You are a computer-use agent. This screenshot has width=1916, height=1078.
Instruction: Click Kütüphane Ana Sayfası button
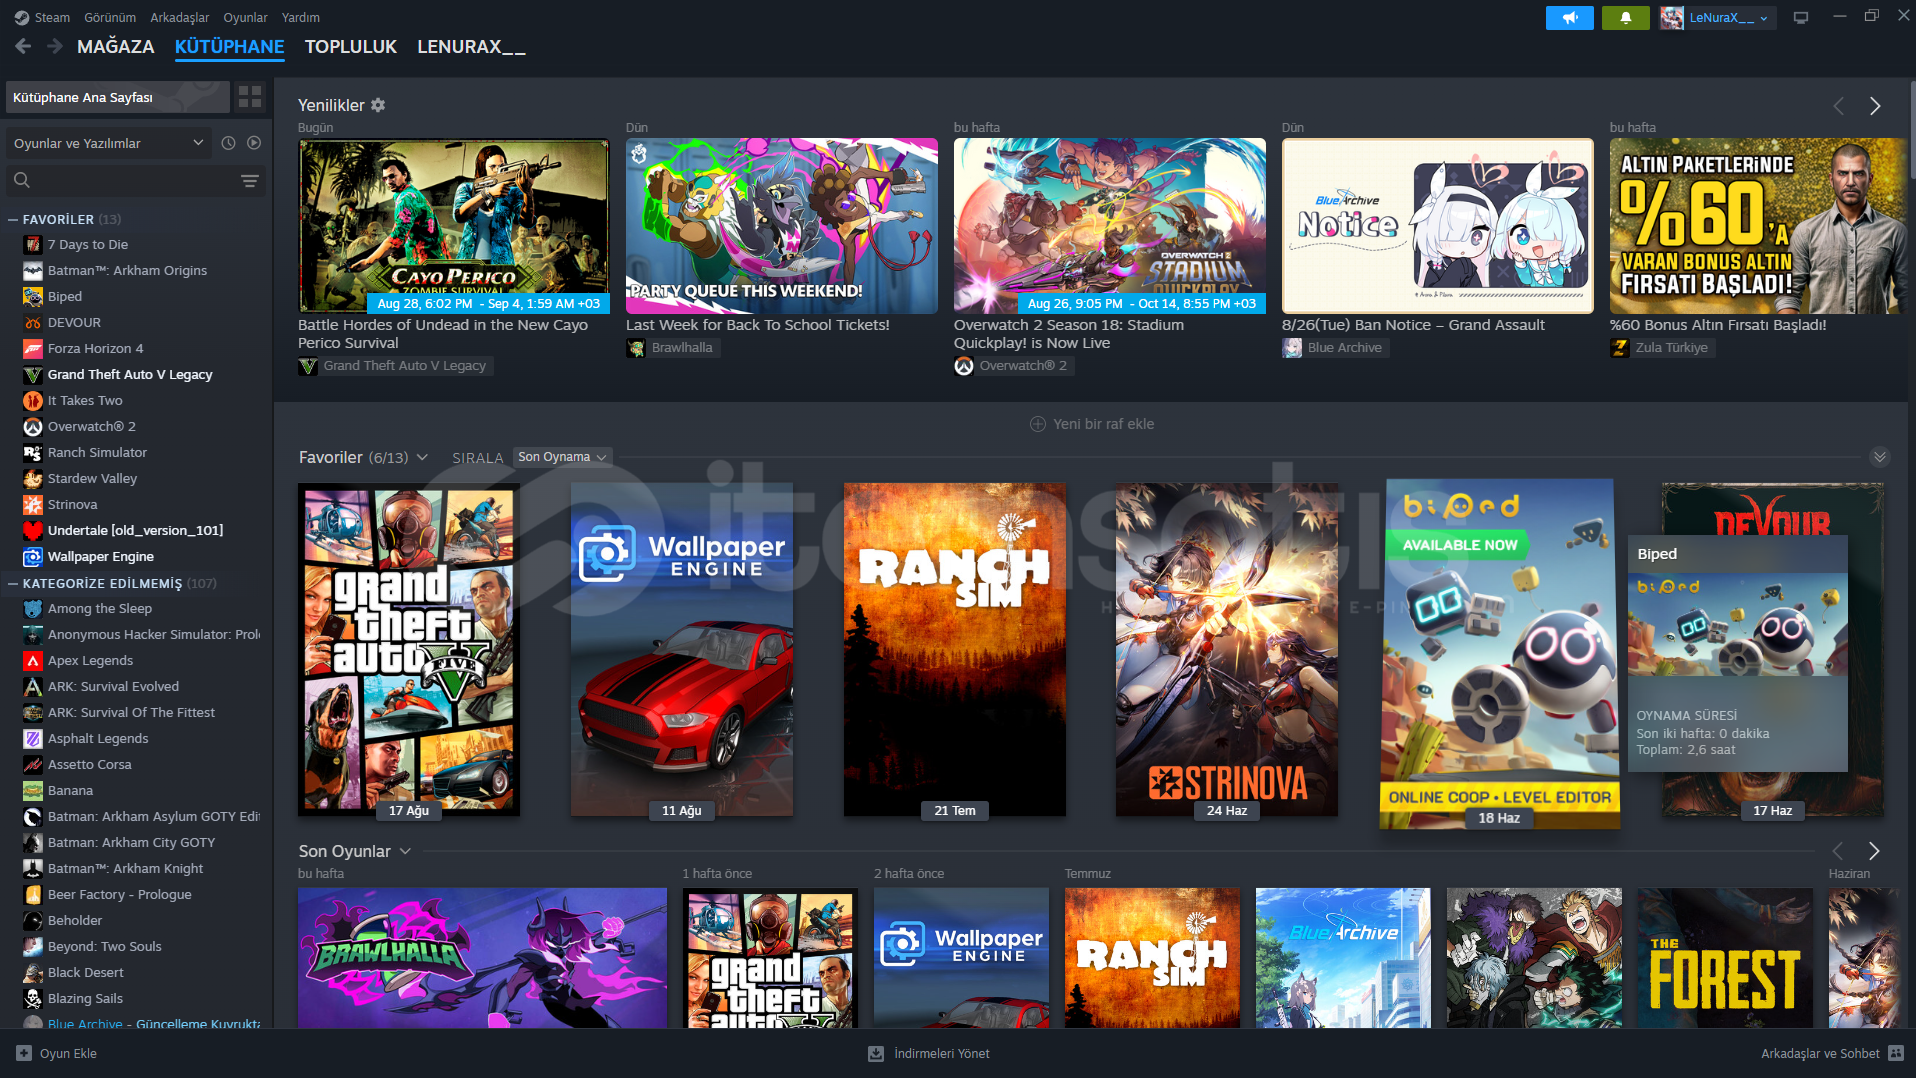point(118,97)
